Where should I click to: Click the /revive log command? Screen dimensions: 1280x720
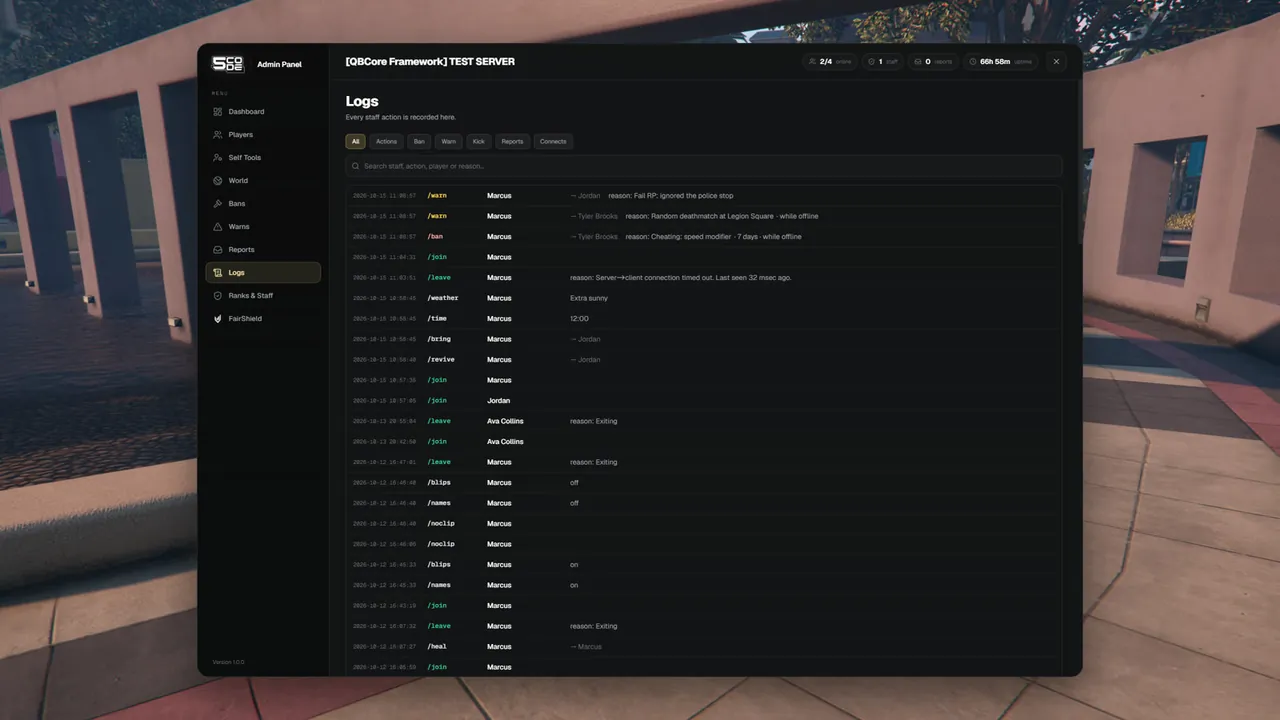441,360
